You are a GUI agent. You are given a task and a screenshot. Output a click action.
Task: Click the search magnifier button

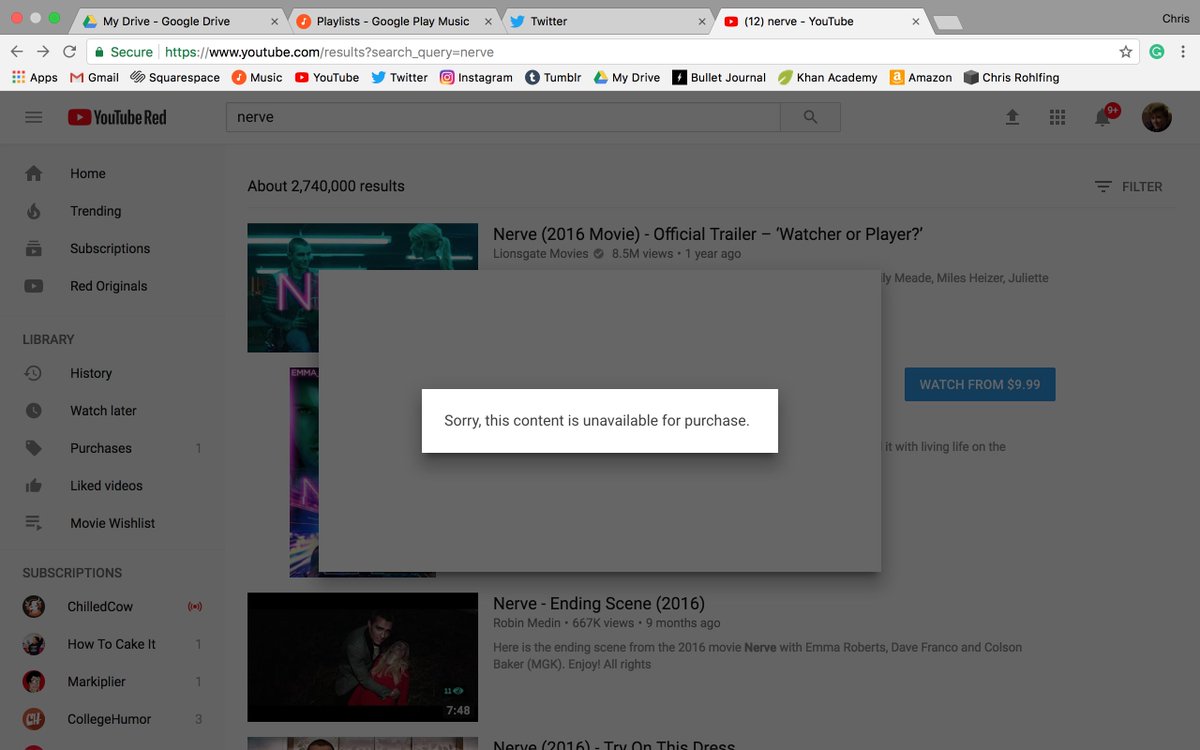810,117
